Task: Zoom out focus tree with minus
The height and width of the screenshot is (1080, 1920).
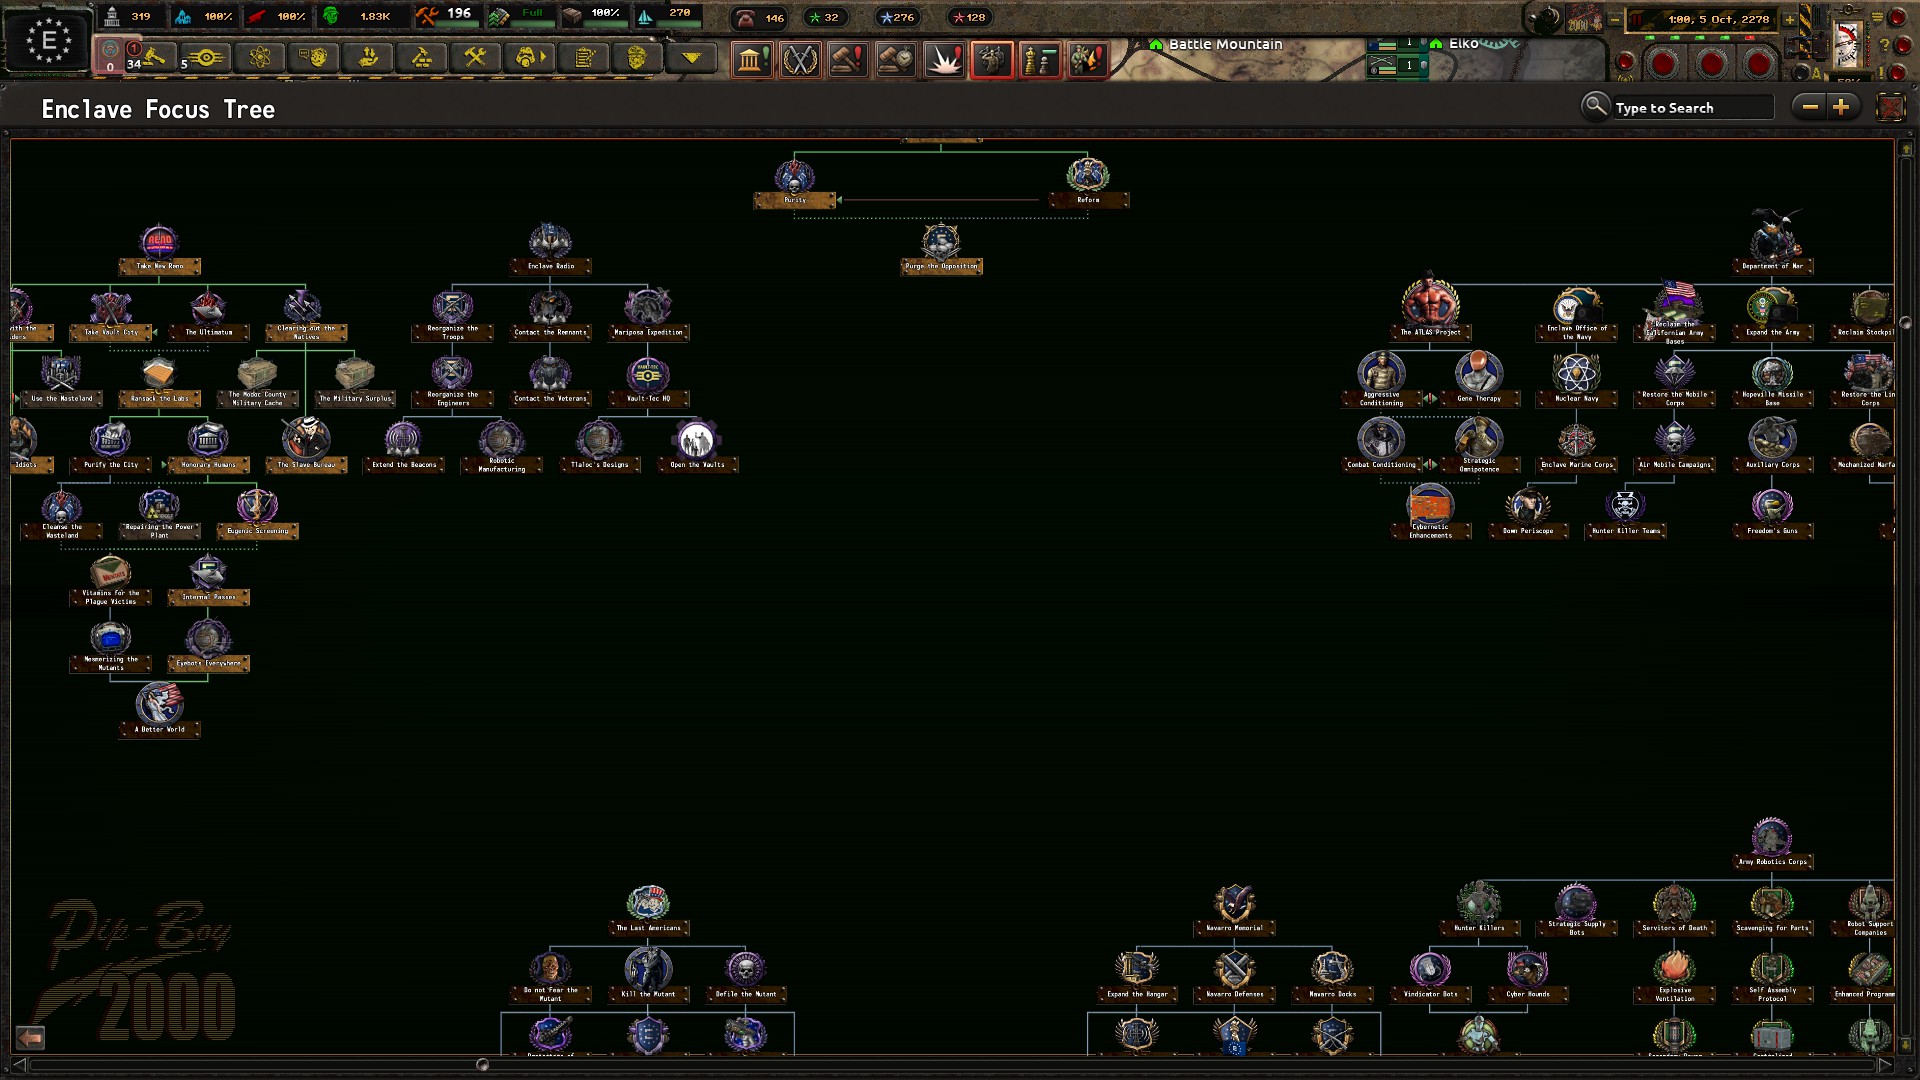Action: pyautogui.click(x=1809, y=107)
